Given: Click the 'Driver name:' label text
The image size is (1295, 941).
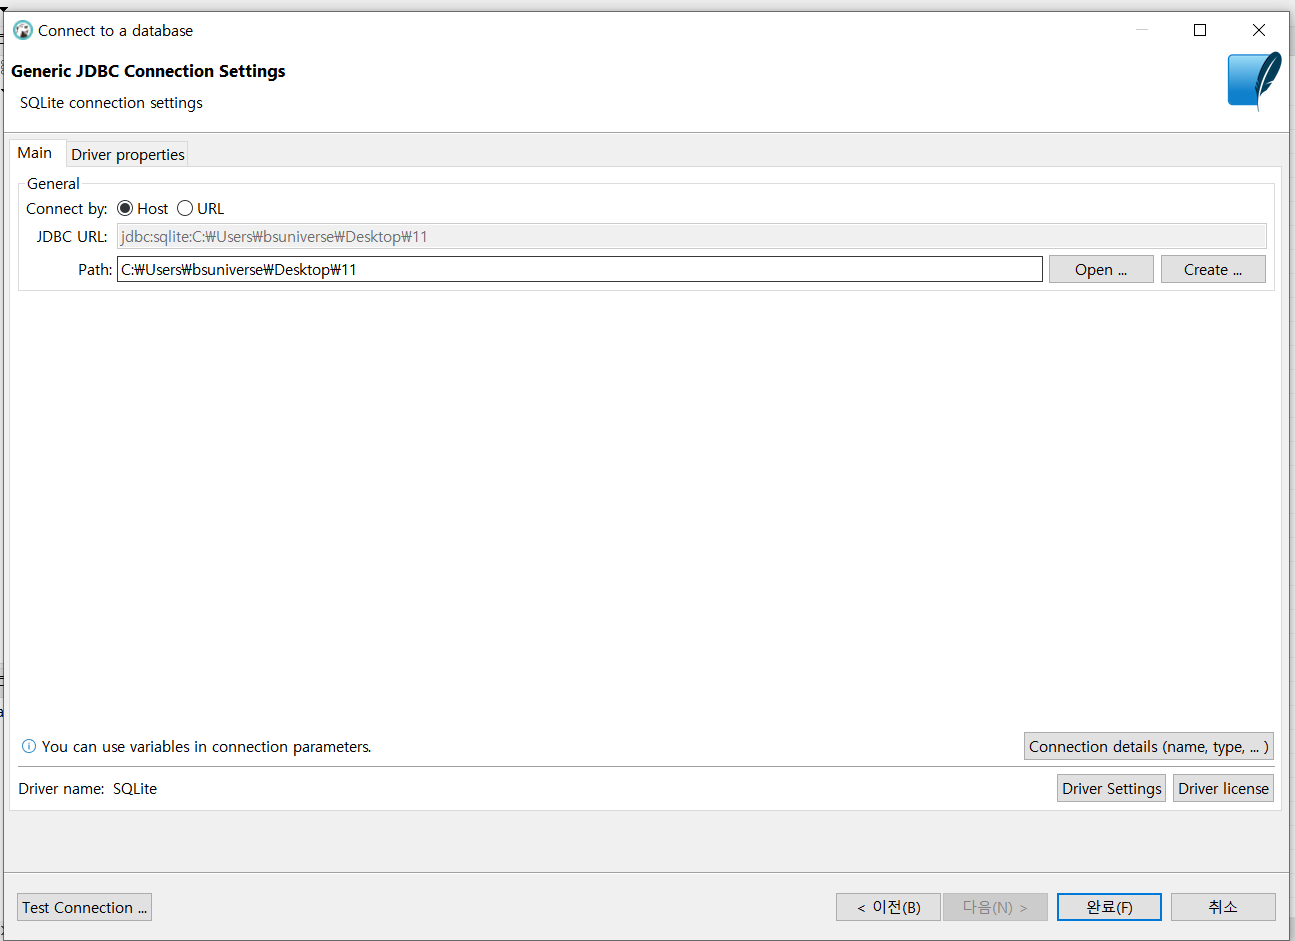Looking at the screenshot, I should point(61,788).
